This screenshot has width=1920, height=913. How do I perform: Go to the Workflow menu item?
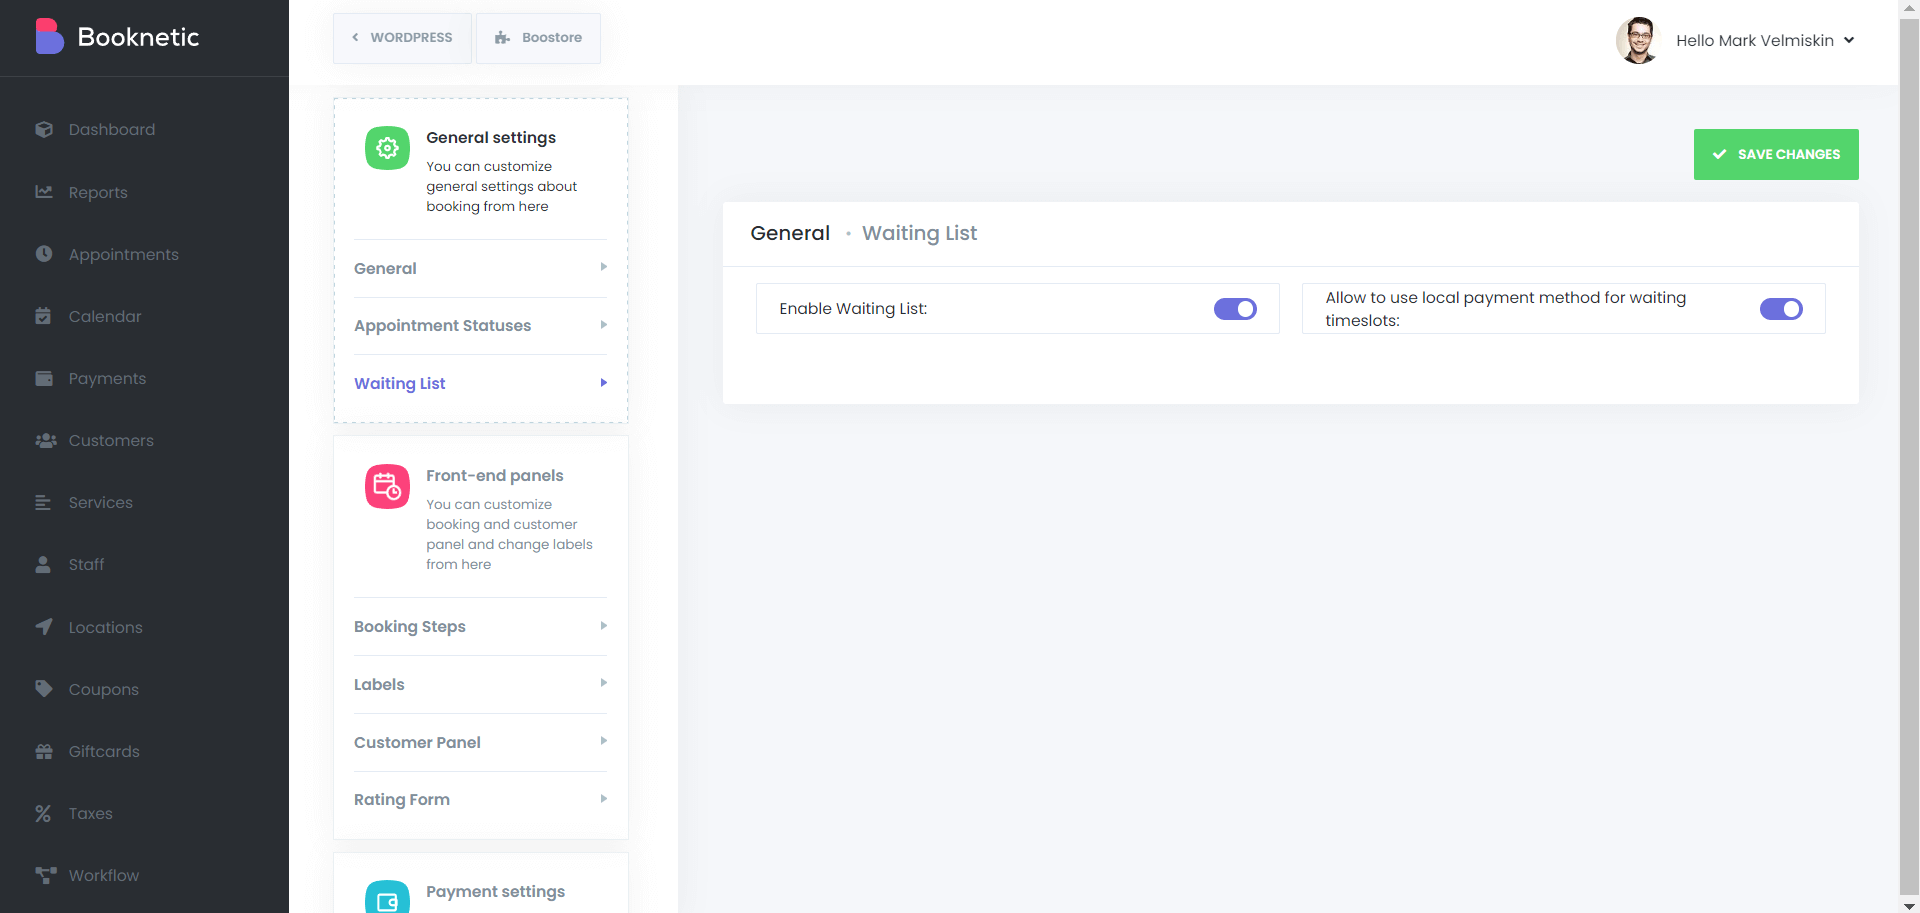click(x=103, y=875)
